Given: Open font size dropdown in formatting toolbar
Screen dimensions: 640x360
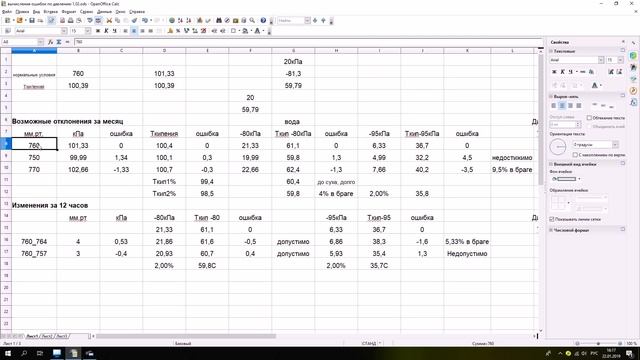Looking at the screenshot, I should tap(87, 31).
